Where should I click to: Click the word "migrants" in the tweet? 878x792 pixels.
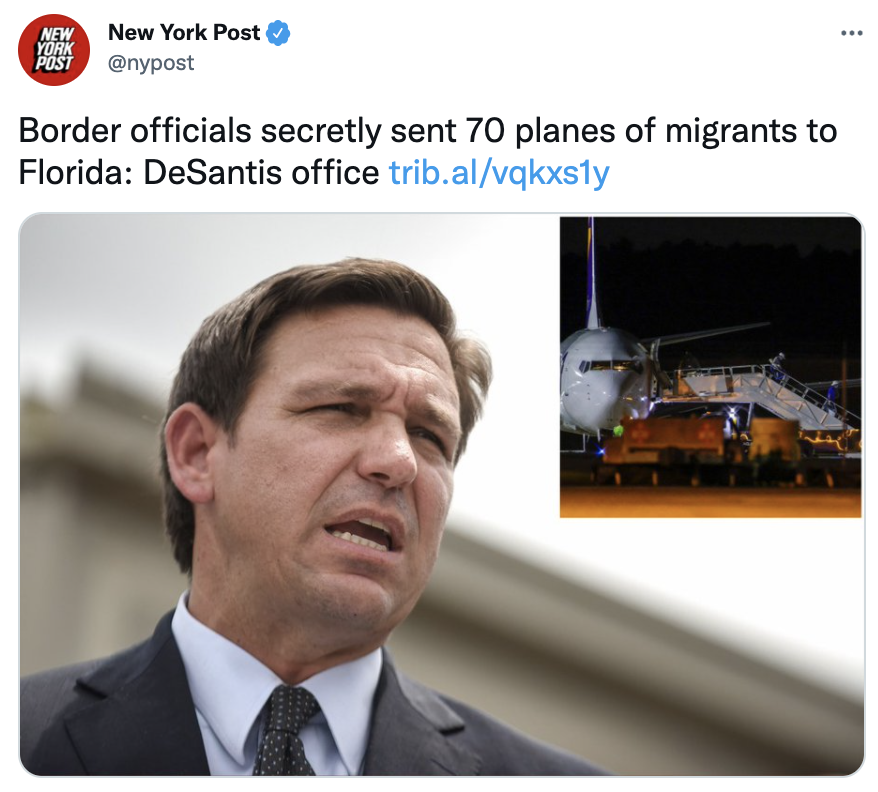[x=731, y=132]
